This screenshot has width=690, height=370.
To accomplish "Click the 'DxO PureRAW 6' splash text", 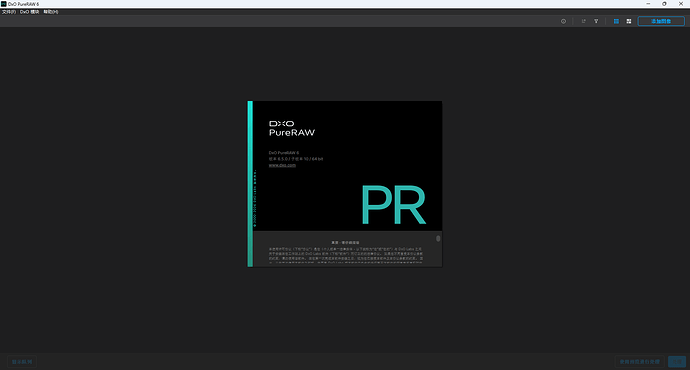I will 284,153.
